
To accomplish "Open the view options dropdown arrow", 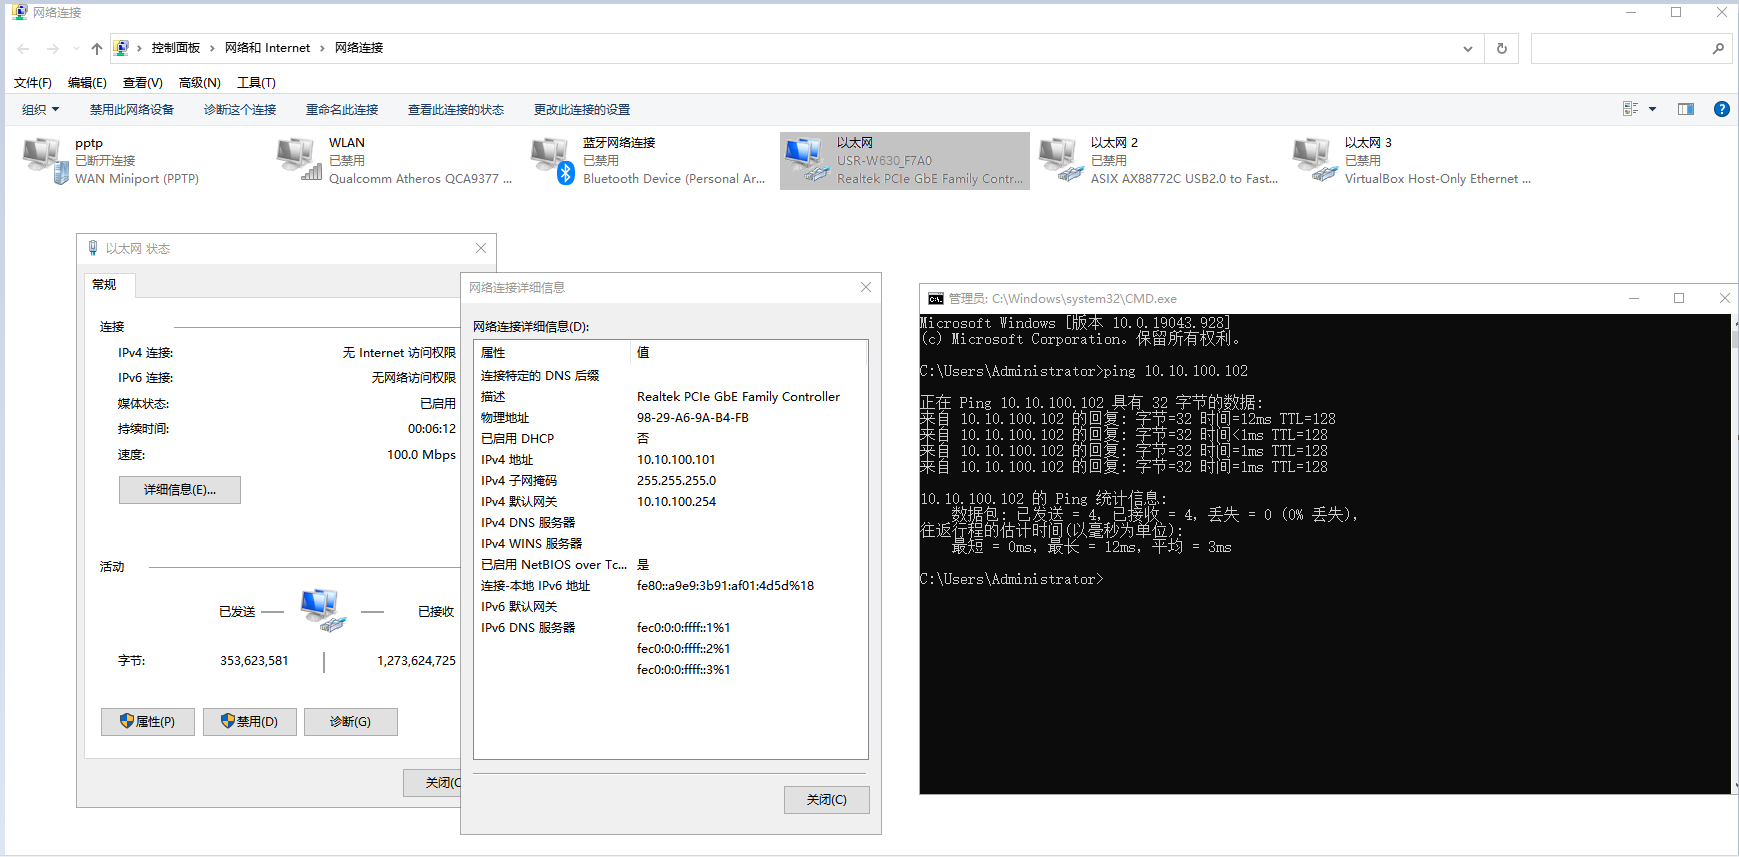I will click(x=1652, y=109).
